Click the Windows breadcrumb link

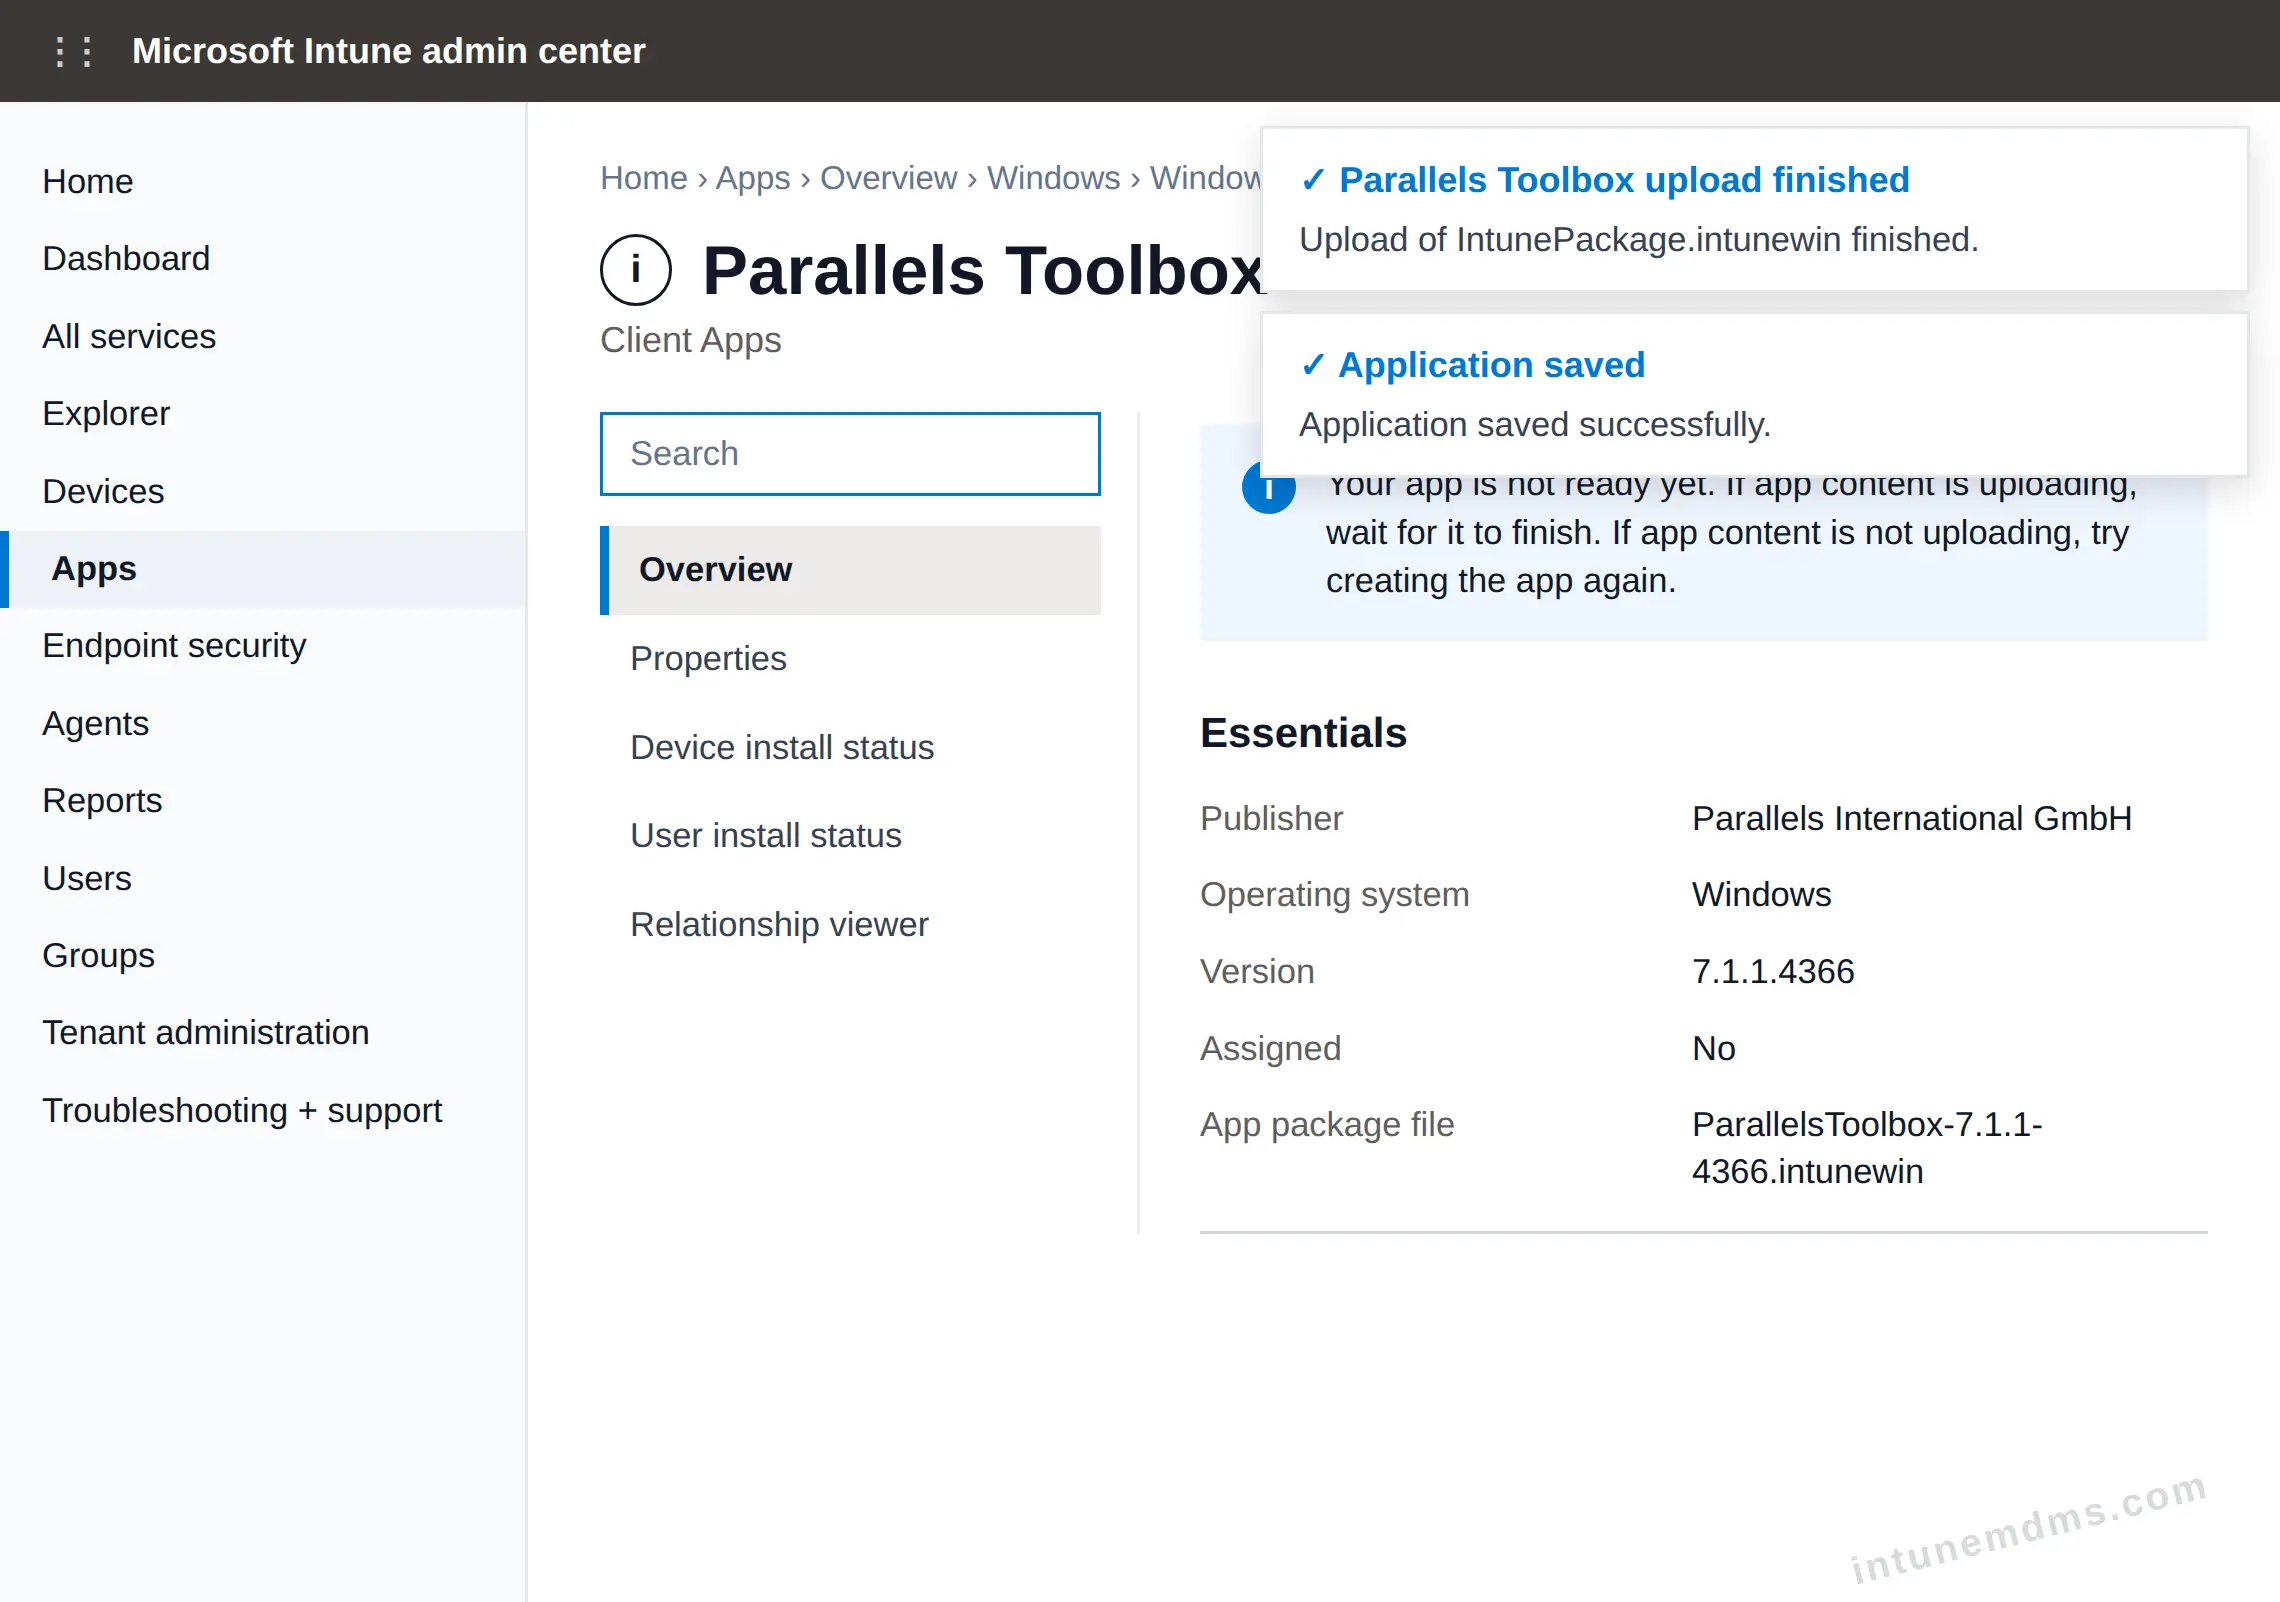pos(1053,178)
